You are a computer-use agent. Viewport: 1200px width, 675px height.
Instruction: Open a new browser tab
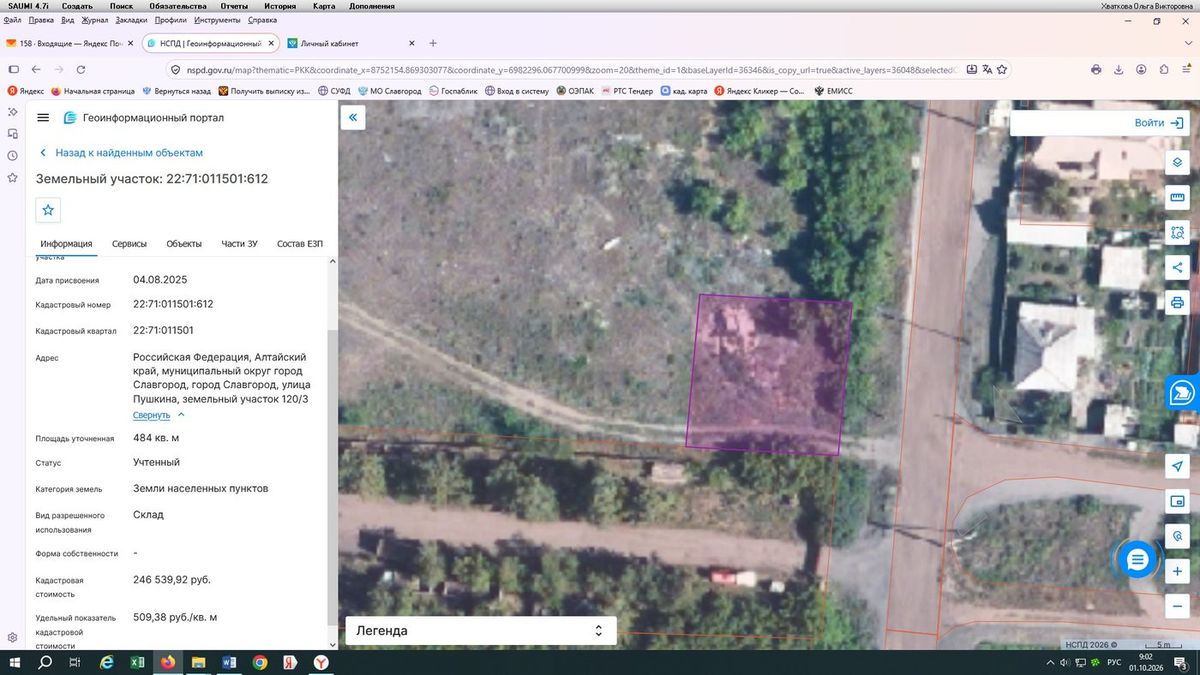point(433,43)
